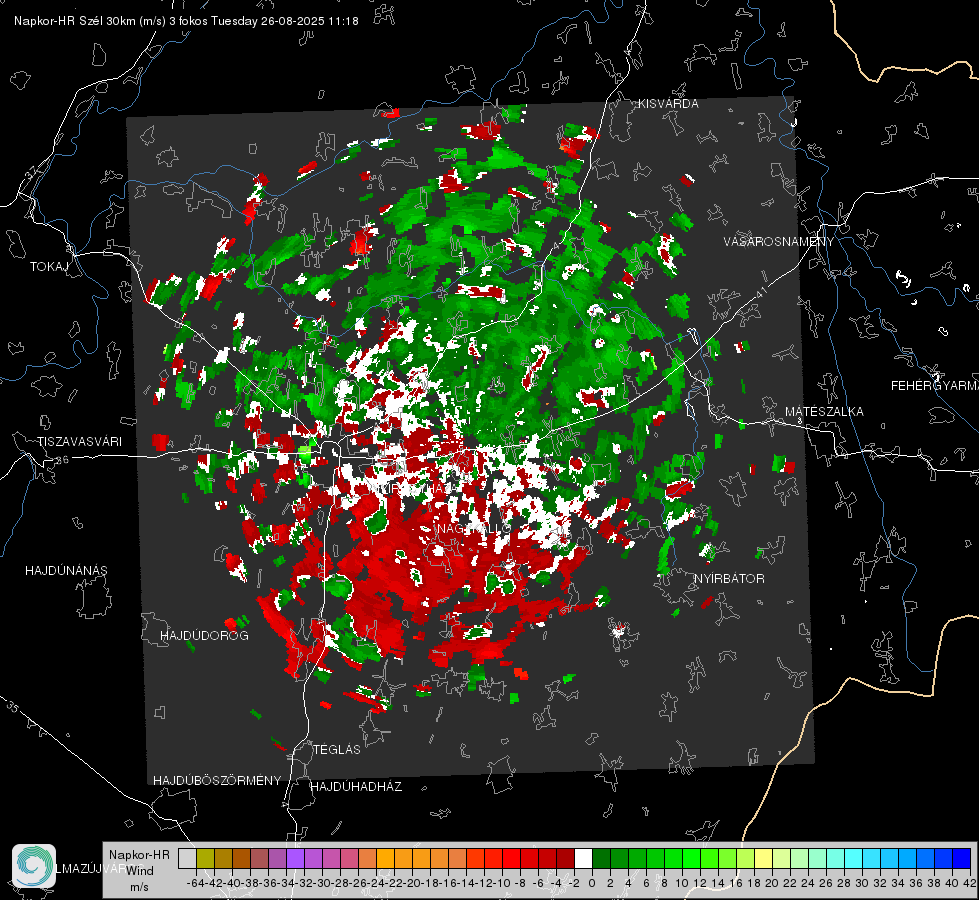Pick the purple swatch between -34 and -32
Viewport: 979px width, 900px height.
[x=295, y=858]
